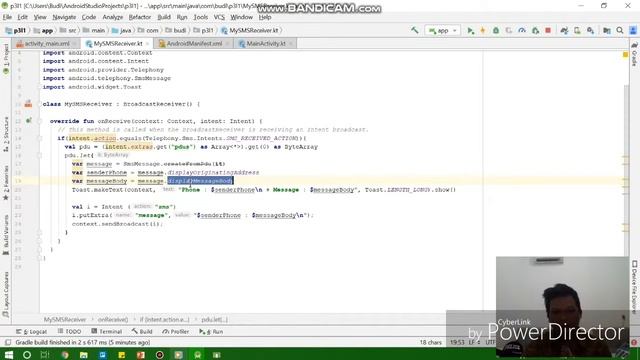Open the Profiler tool window

[176, 331]
